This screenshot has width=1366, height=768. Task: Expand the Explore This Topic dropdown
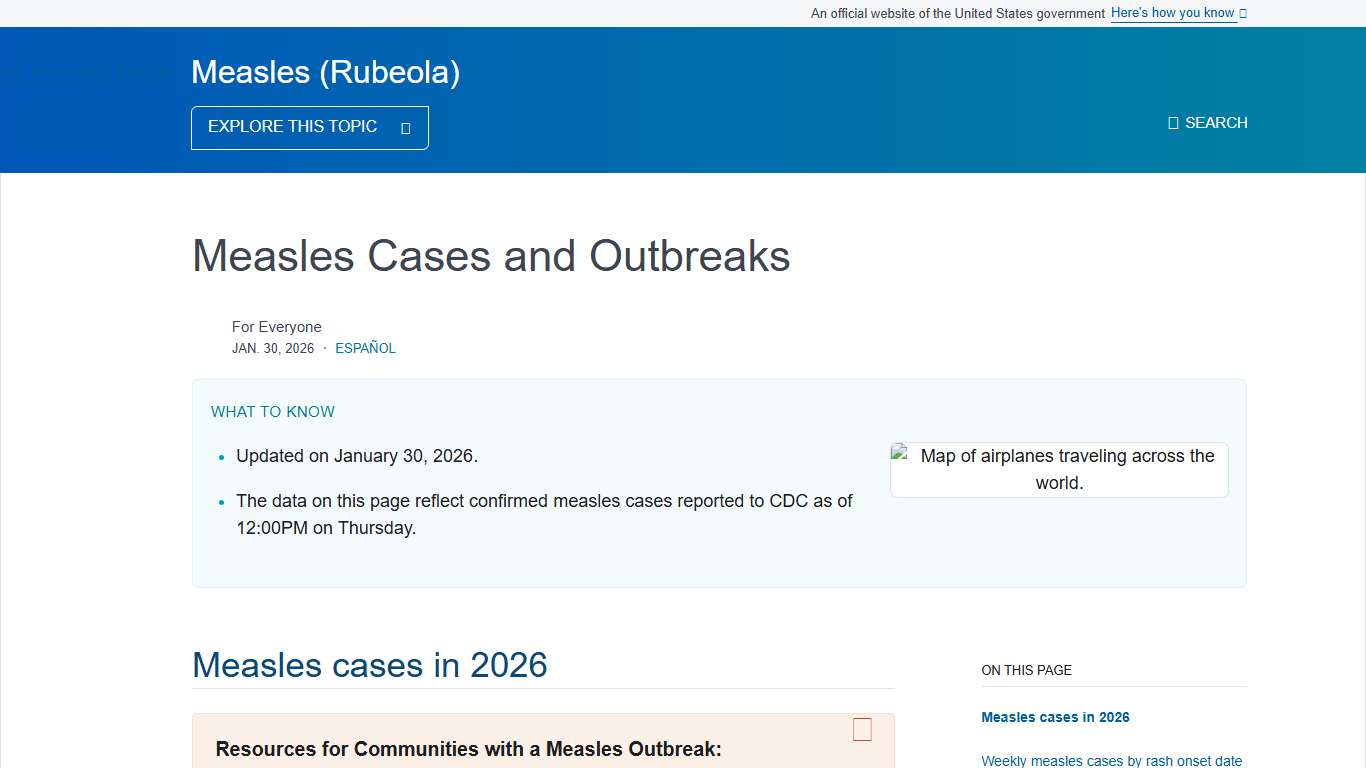(x=309, y=127)
